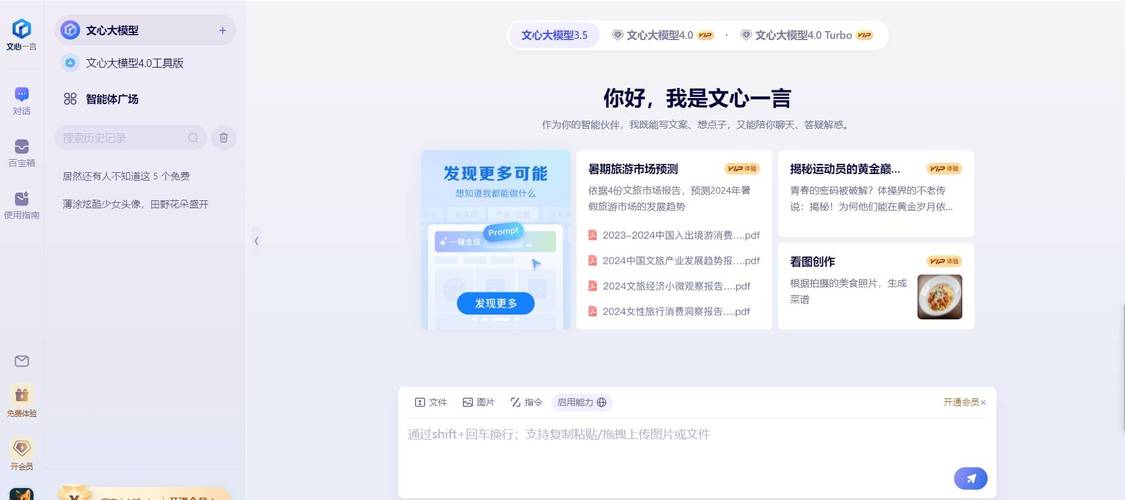
Task: Click the Prompt bubble in discover card
Action: 503,232
